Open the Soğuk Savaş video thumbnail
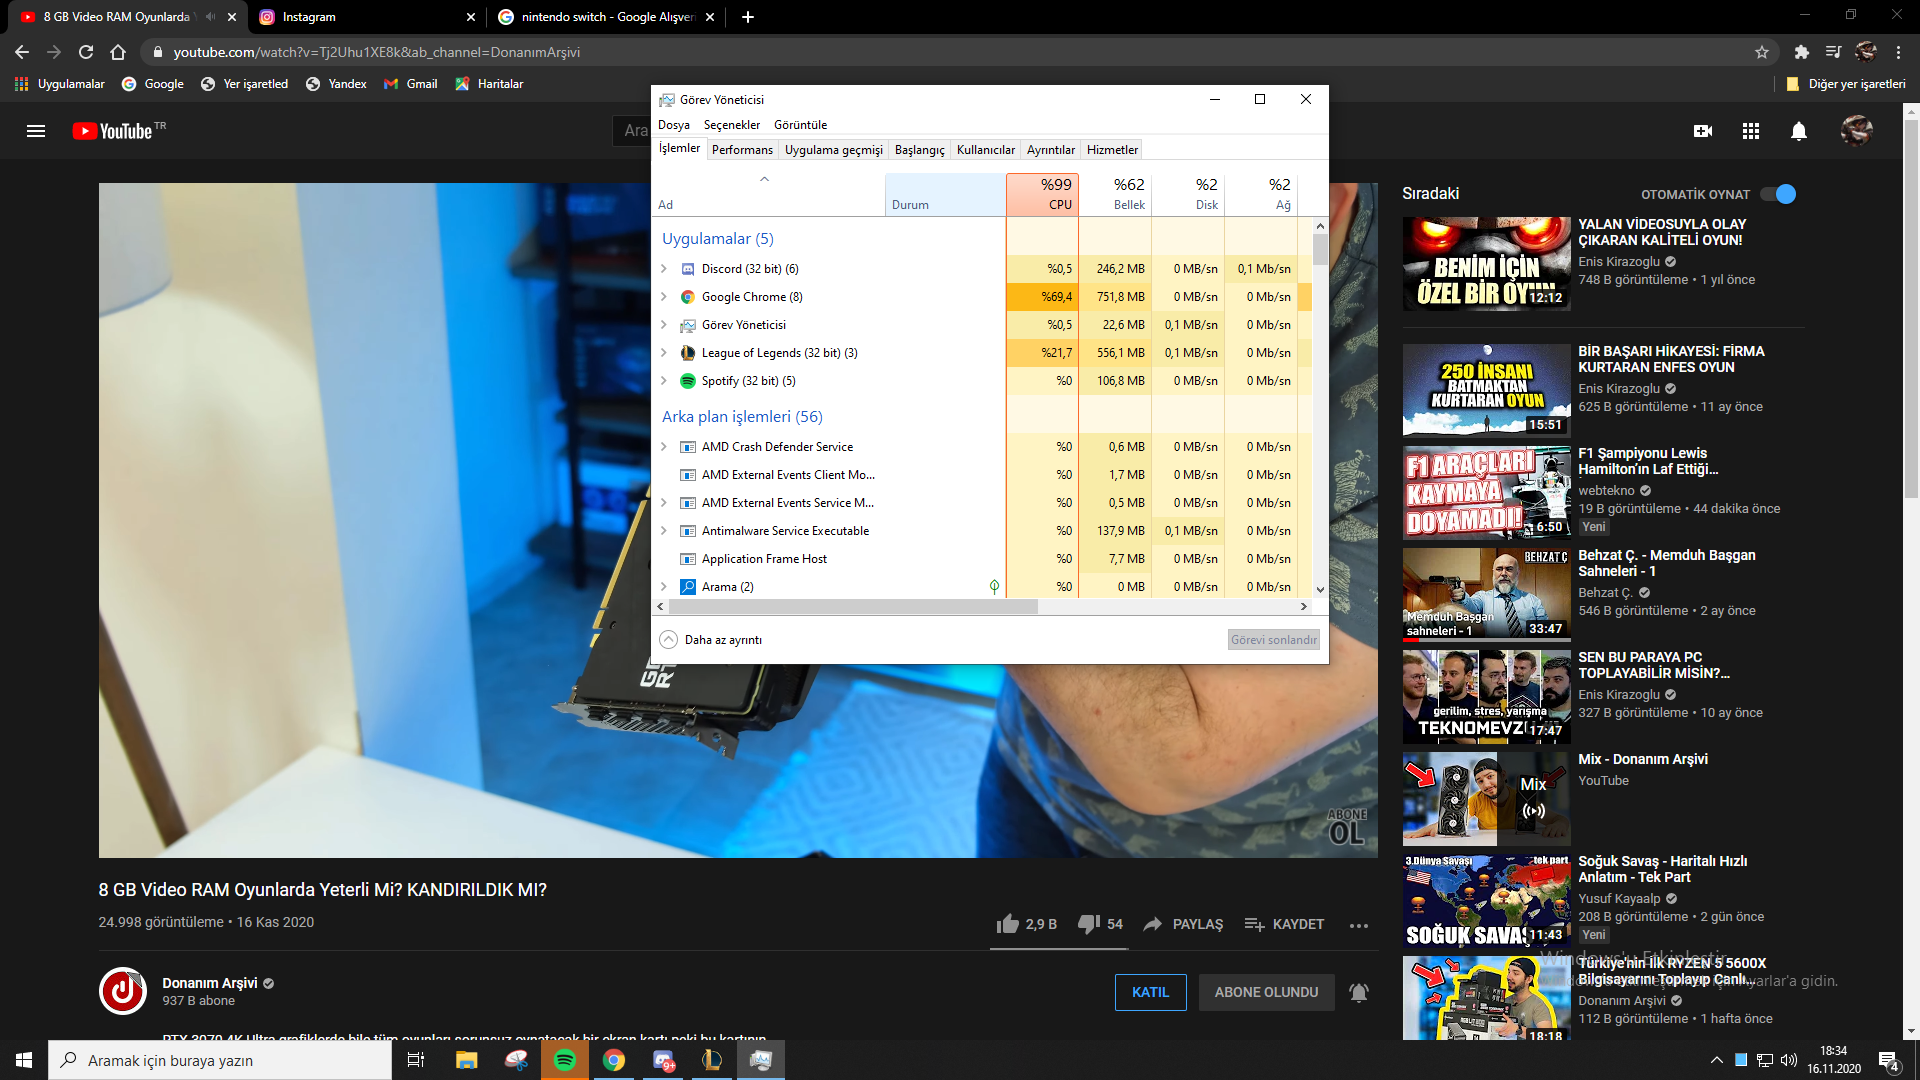The width and height of the screenshot is (1920, 1080). (x=1486, y=900)
